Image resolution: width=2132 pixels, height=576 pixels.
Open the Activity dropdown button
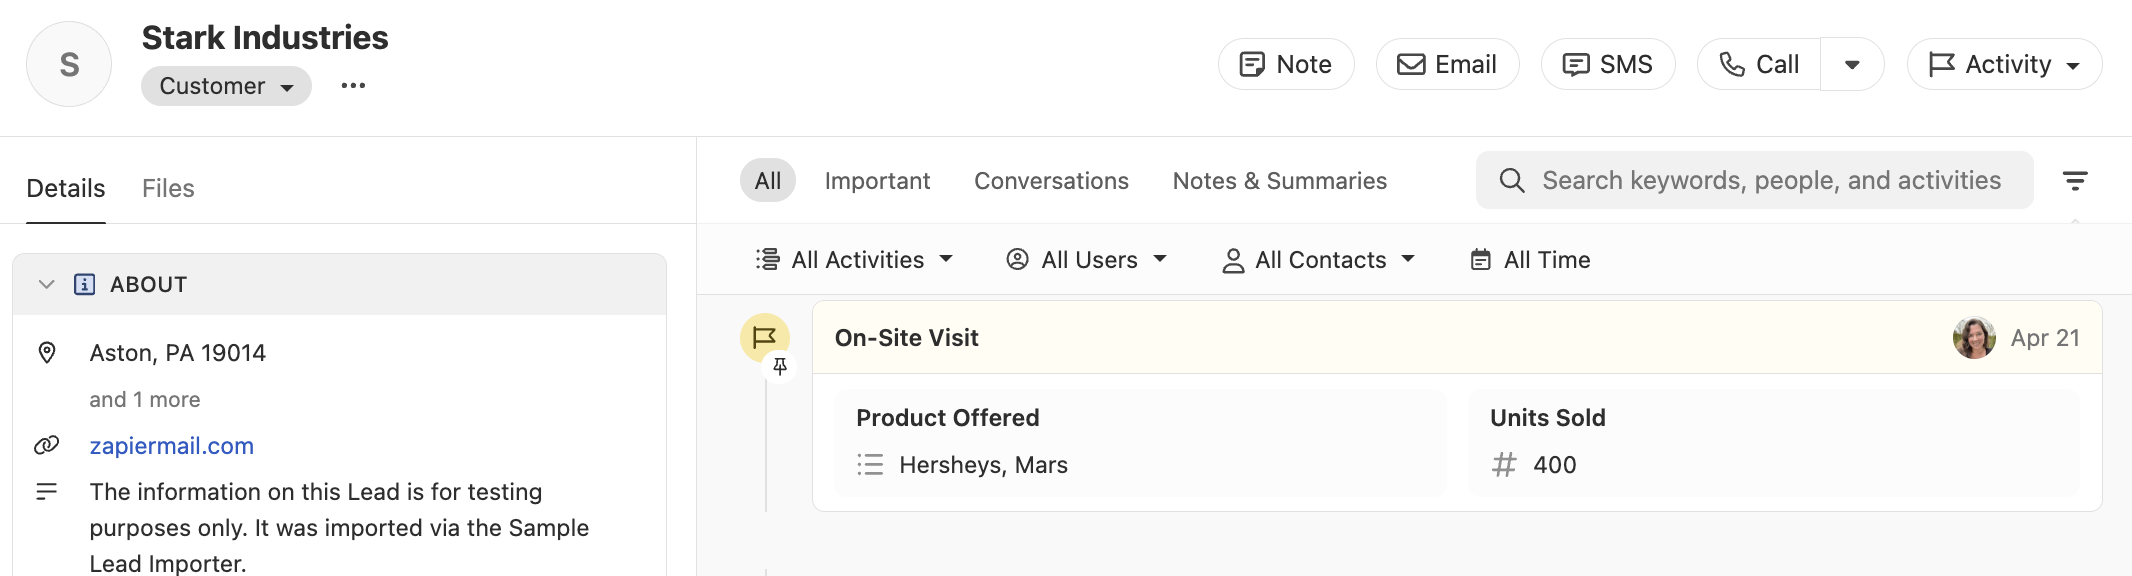coord(2004,64)
